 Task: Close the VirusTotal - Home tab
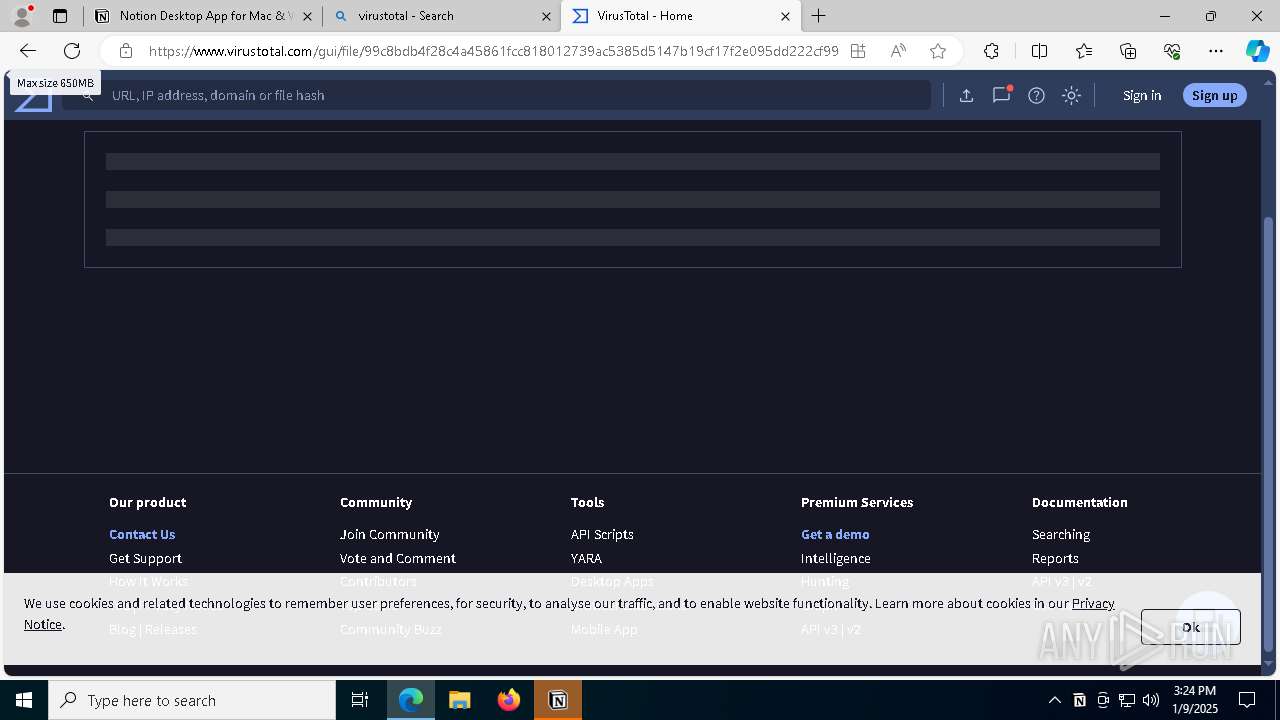(785, 16)
